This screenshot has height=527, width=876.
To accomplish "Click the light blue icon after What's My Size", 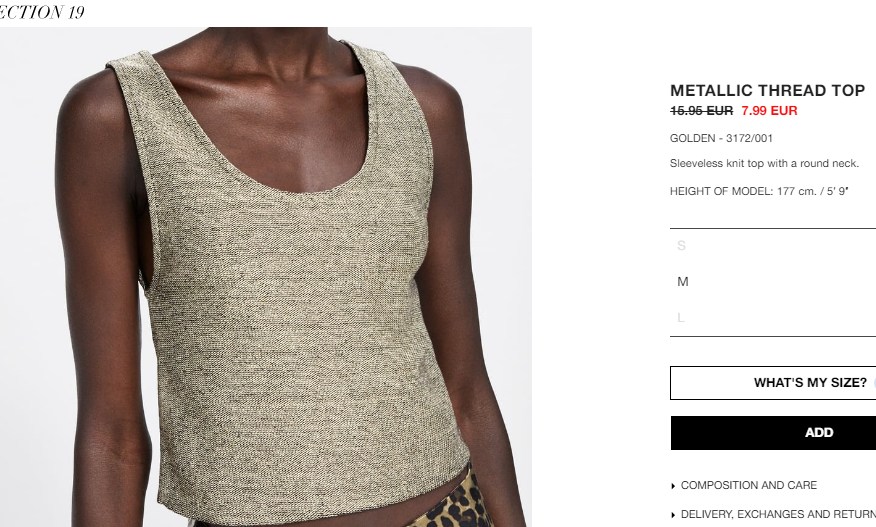I will (874, 383).
